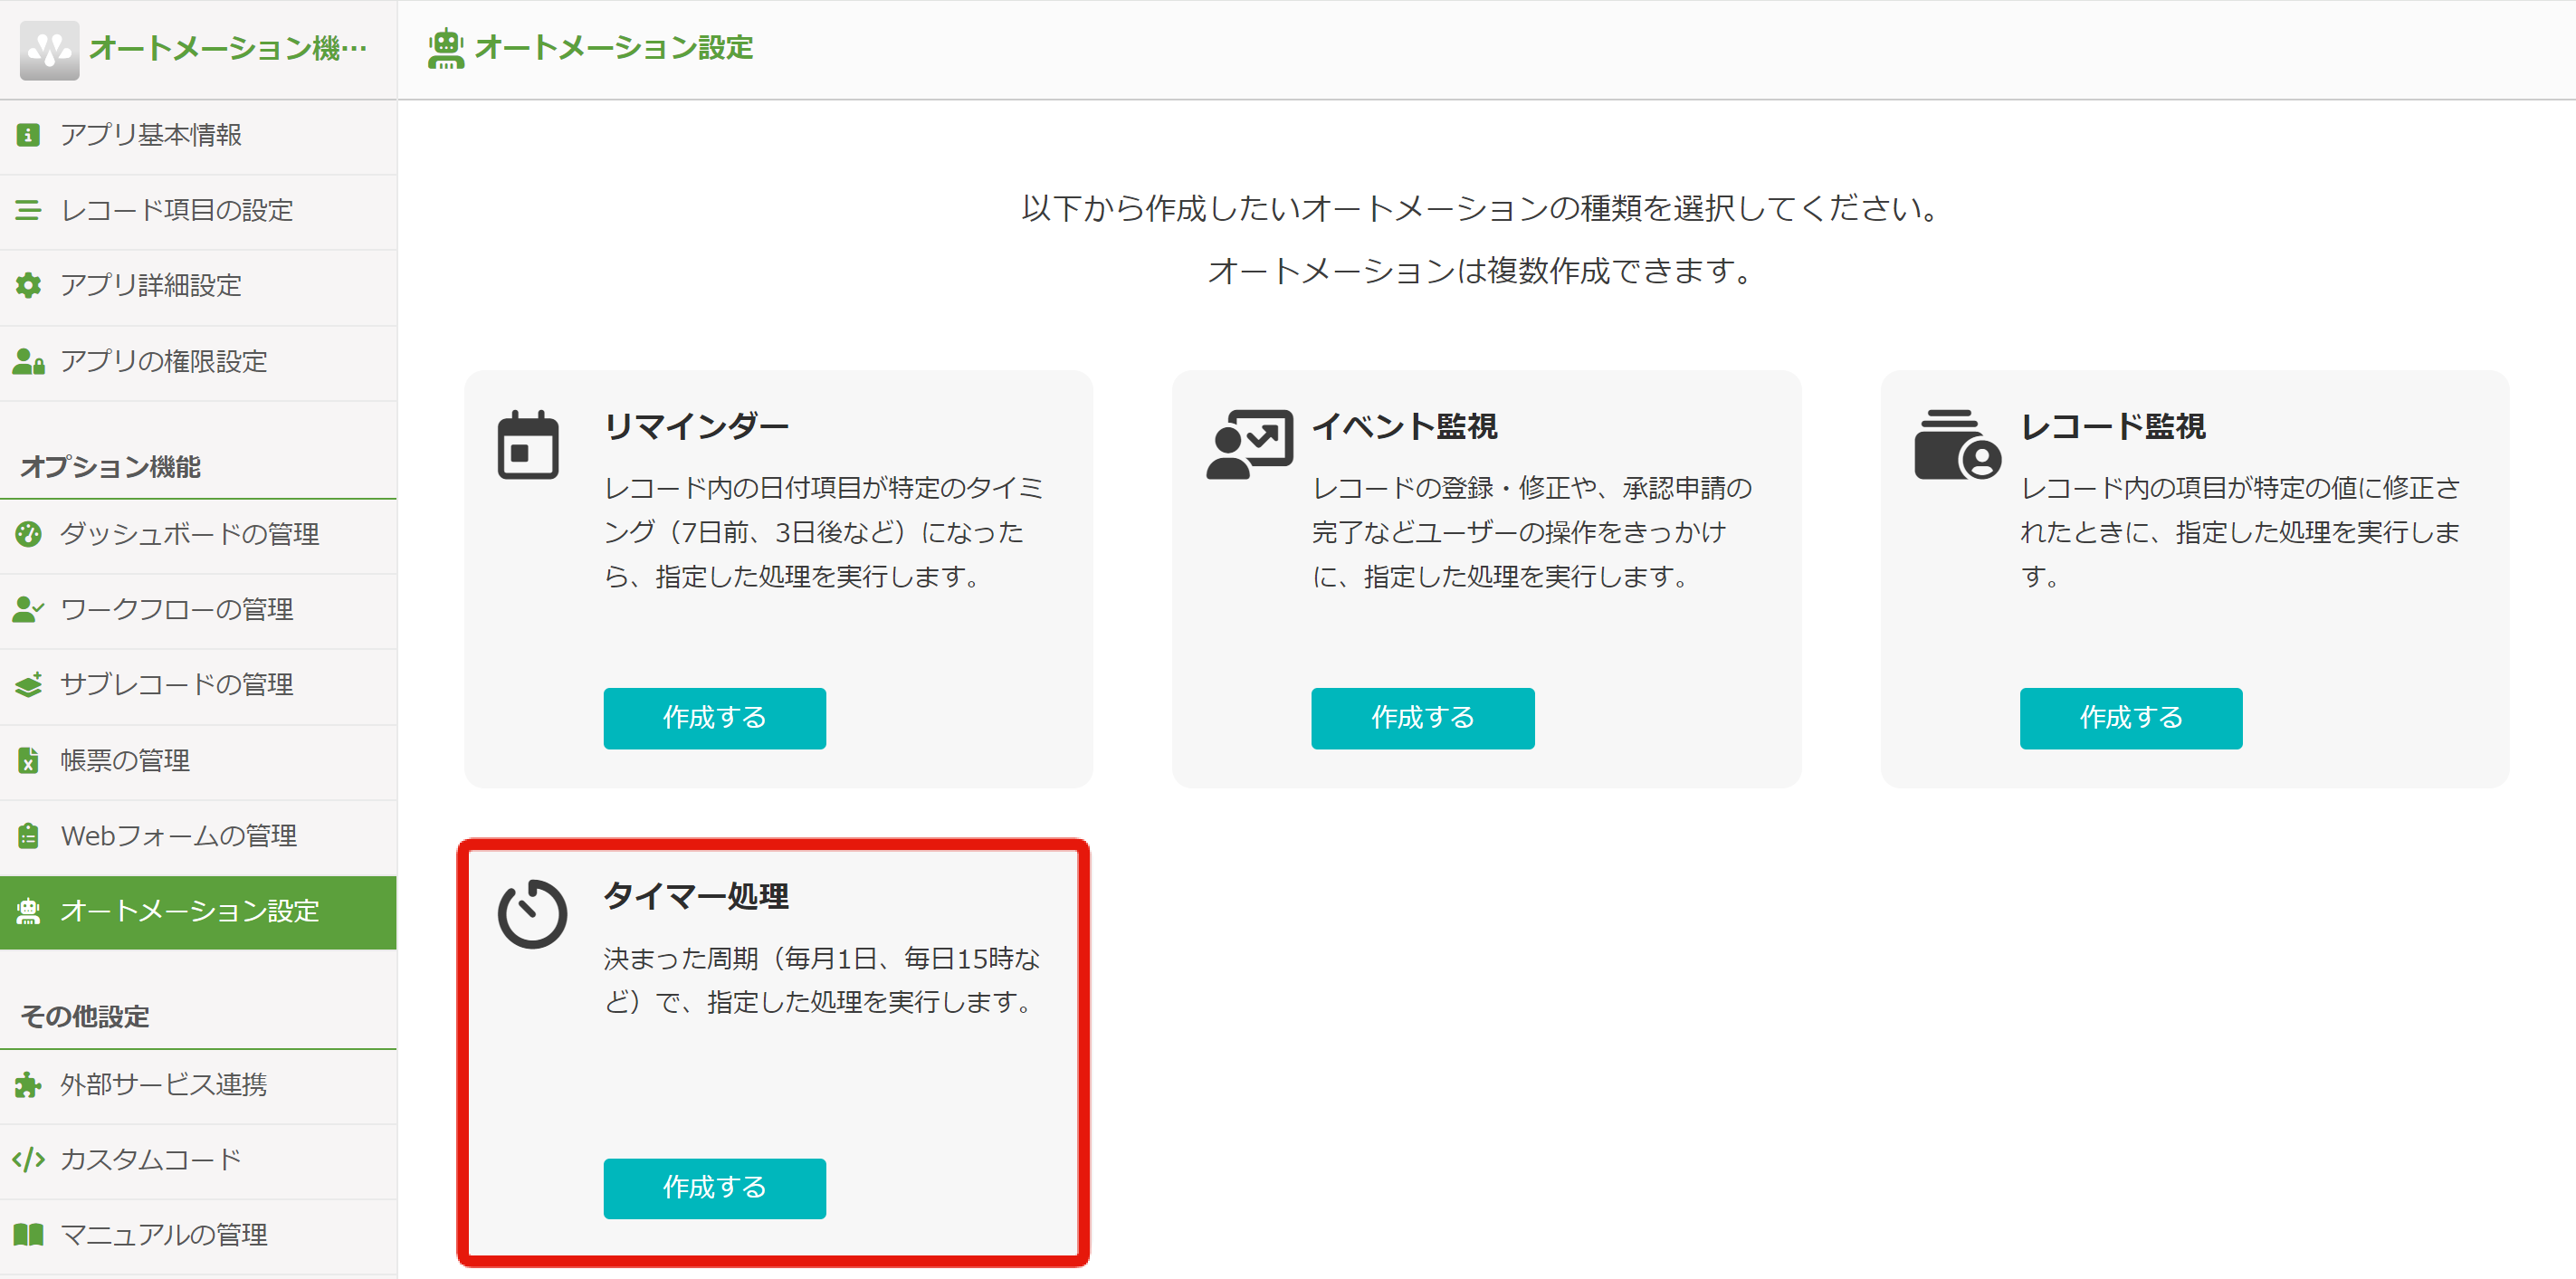Click the user-screen icon on イベント監視 card
Image resolution: width=2576 pixels, height=1279 pixels.
(x=1250, y=445)
